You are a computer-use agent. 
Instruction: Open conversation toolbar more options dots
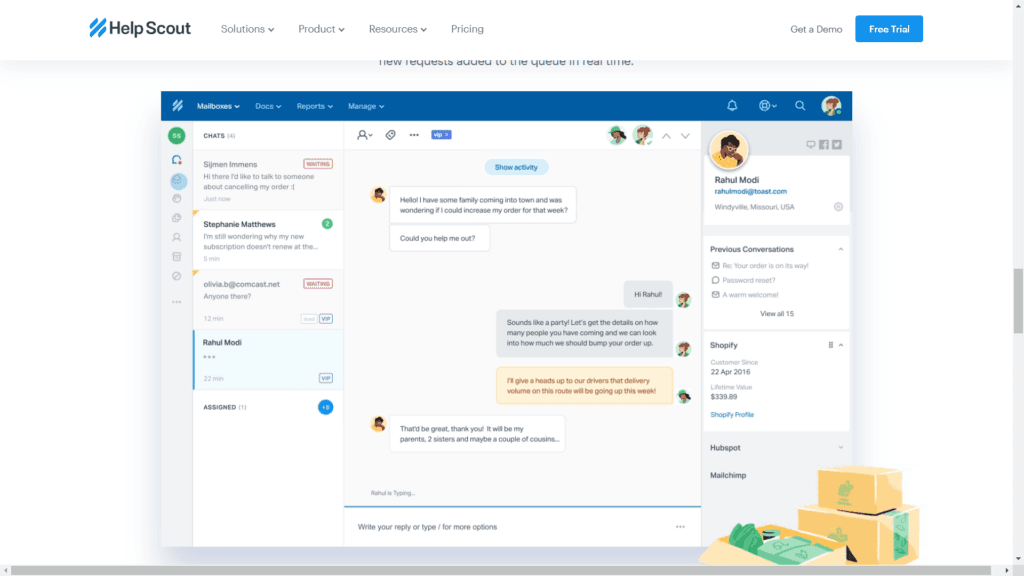click(x=414, y=135)
